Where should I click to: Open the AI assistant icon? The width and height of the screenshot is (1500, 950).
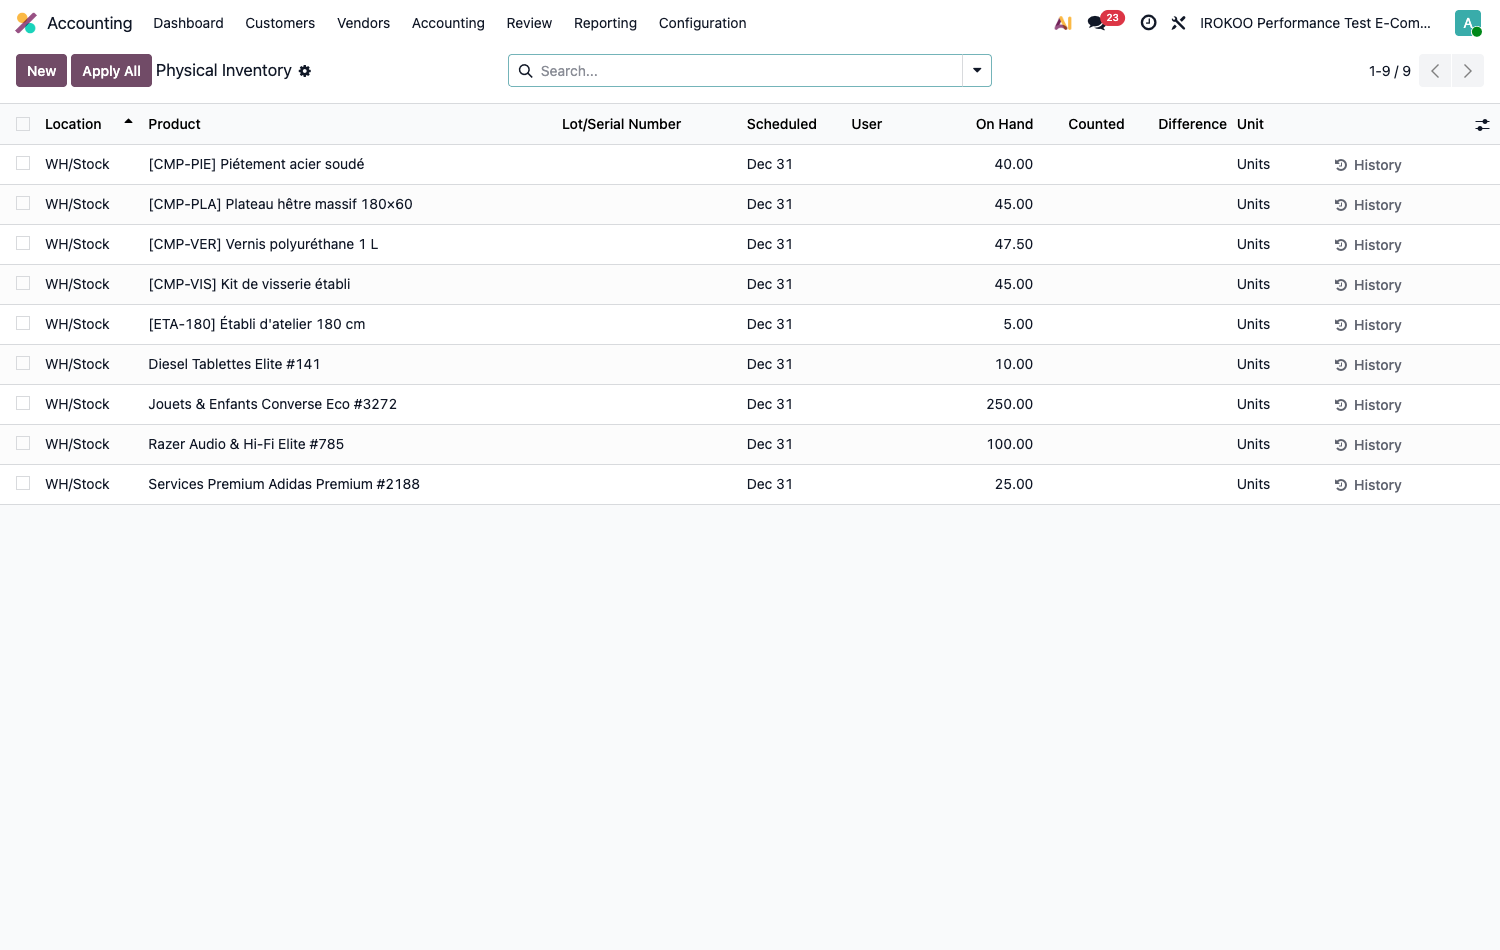tap(1063, 23)
